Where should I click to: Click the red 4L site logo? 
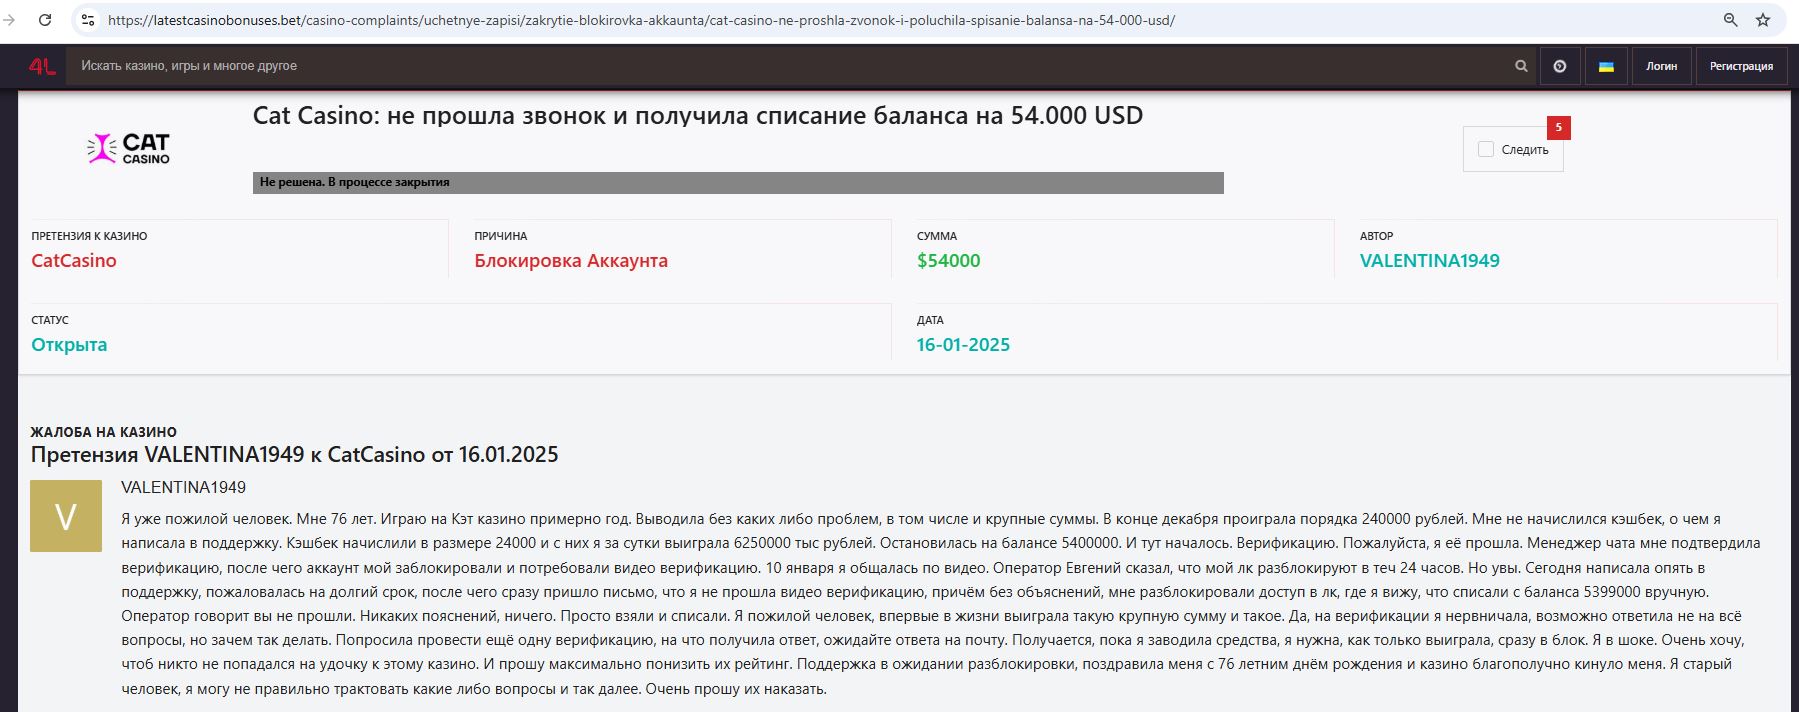tap(42, 66)
